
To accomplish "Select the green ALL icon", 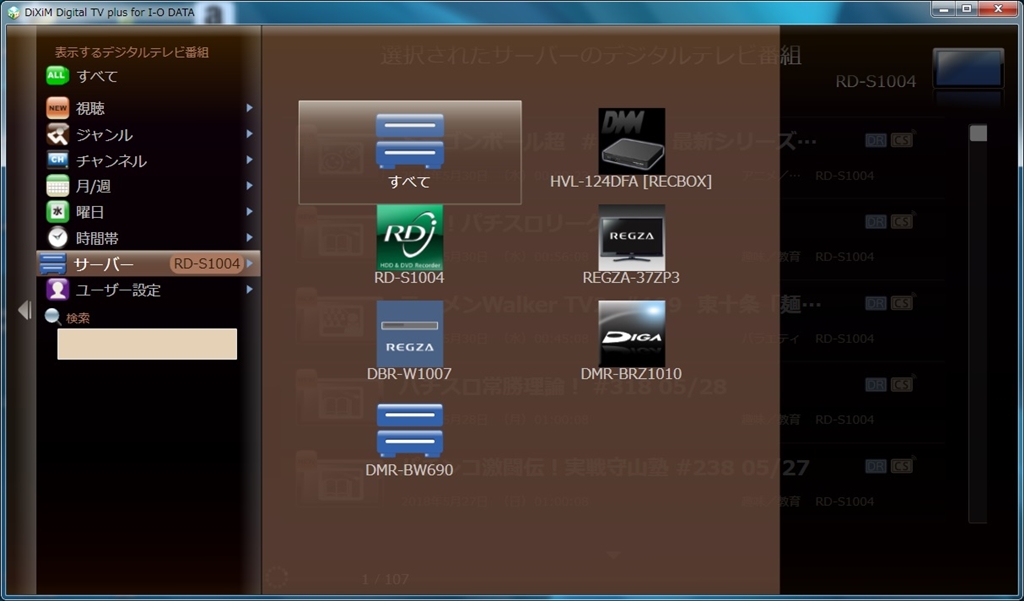I will [57, 76].
